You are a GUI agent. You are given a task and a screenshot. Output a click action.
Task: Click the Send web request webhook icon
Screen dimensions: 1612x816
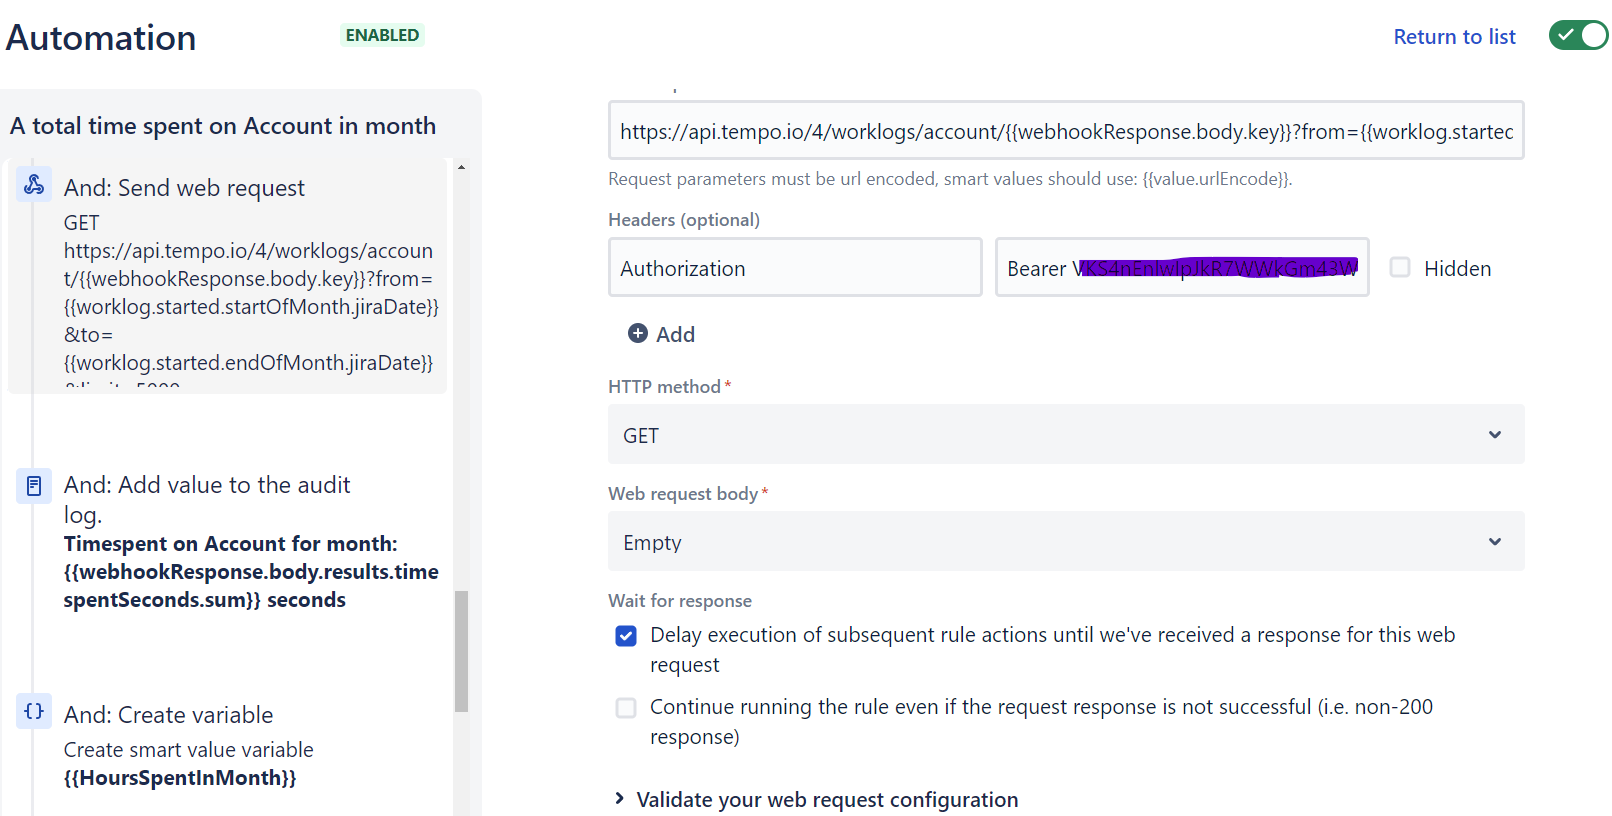pyautogui.click(x=34, y=184)
